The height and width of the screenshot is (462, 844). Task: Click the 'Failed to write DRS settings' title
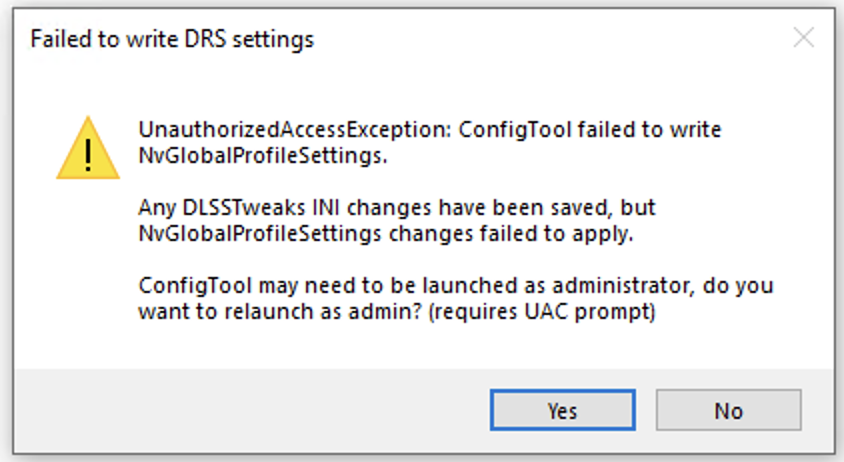click(172, 39)
